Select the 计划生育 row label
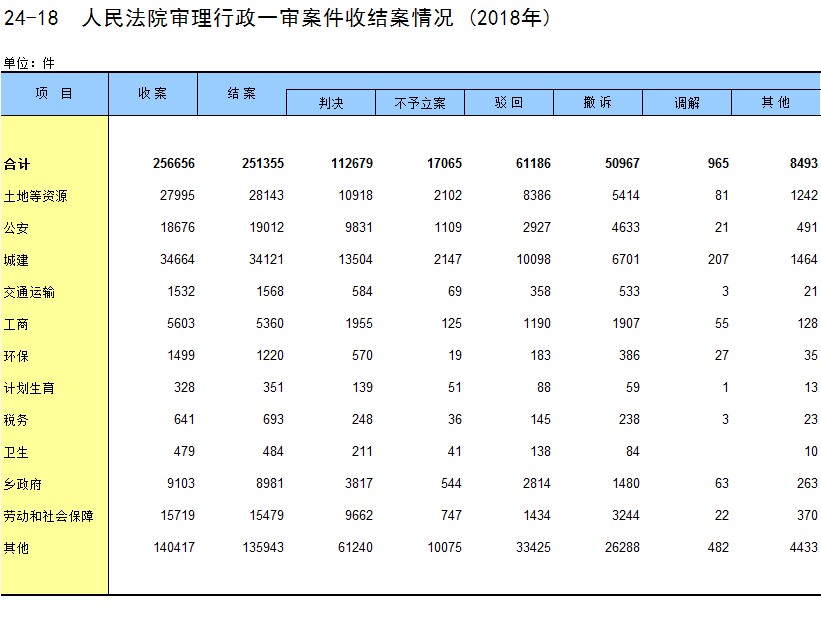 tap(29, 388)
